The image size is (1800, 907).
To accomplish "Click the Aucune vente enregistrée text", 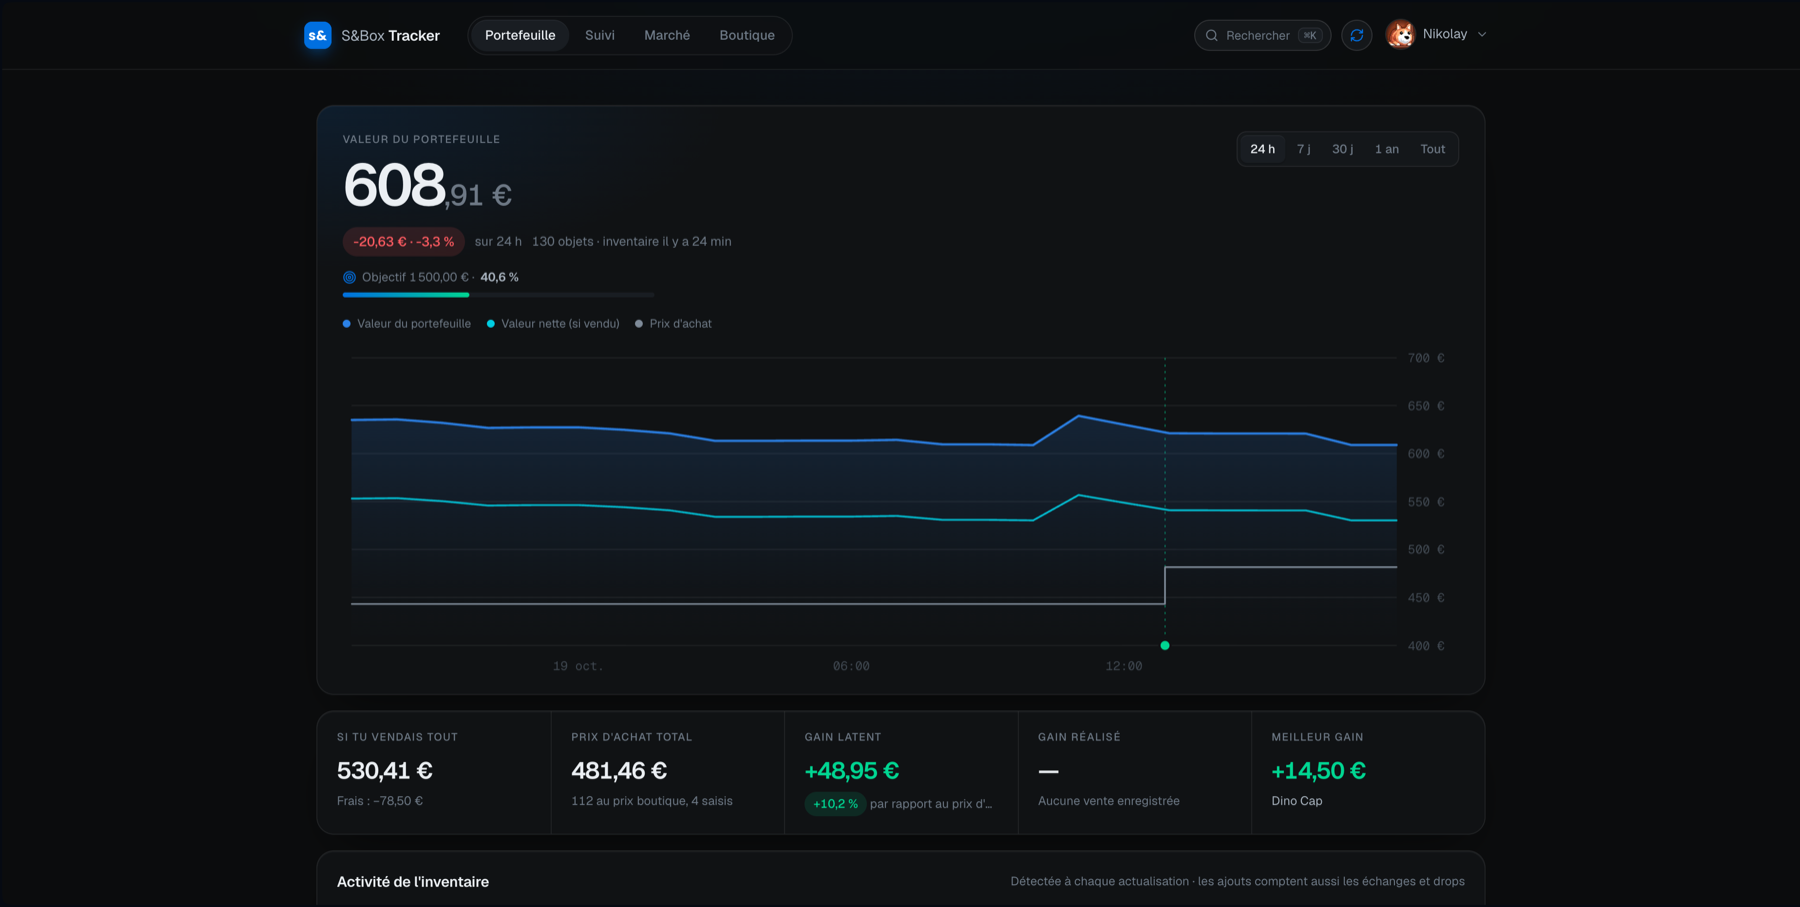I will click(1109, 801).
